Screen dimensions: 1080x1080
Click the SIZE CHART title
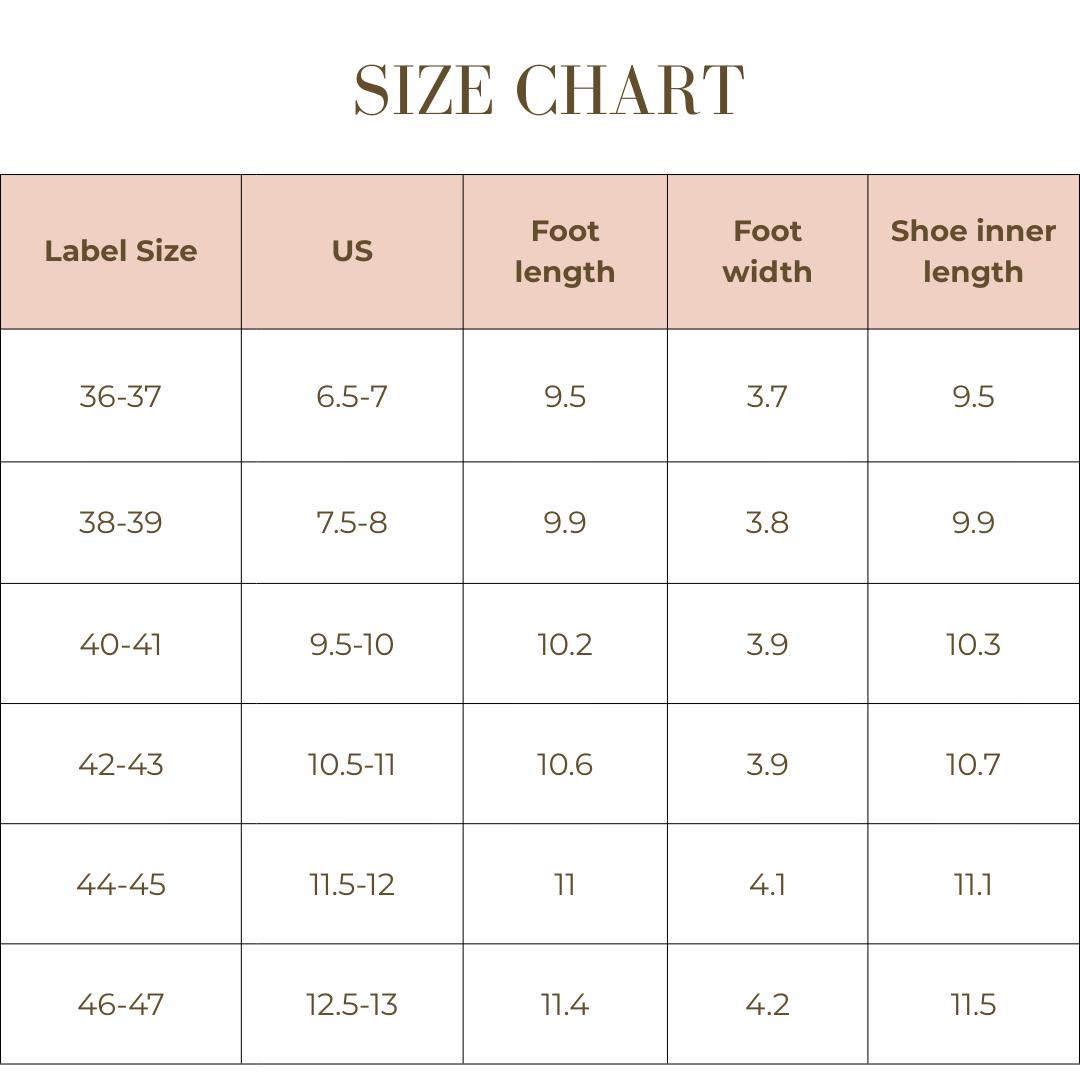549,91
